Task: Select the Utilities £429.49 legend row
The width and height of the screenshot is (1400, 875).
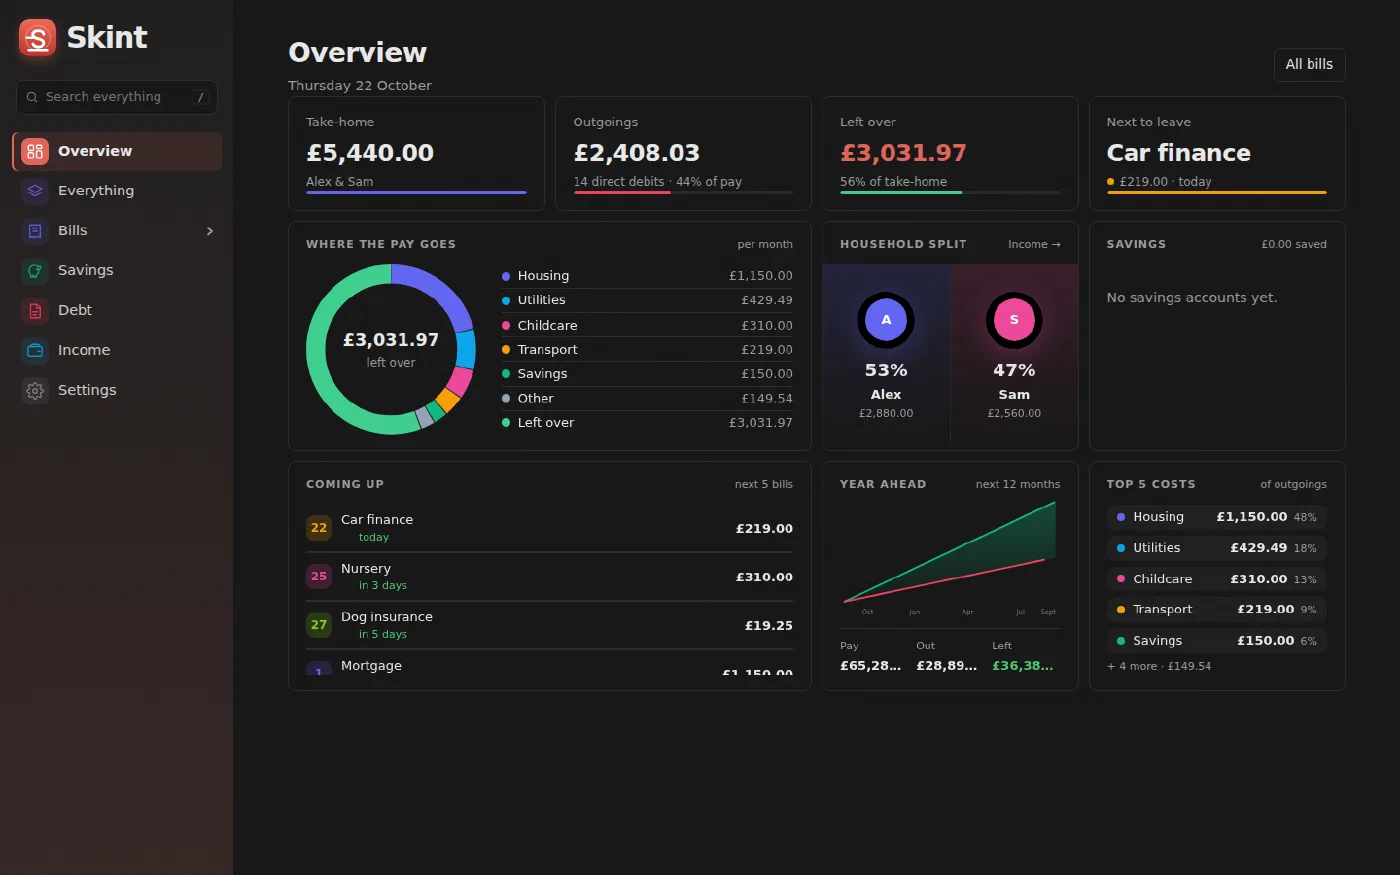Action: 647,300
